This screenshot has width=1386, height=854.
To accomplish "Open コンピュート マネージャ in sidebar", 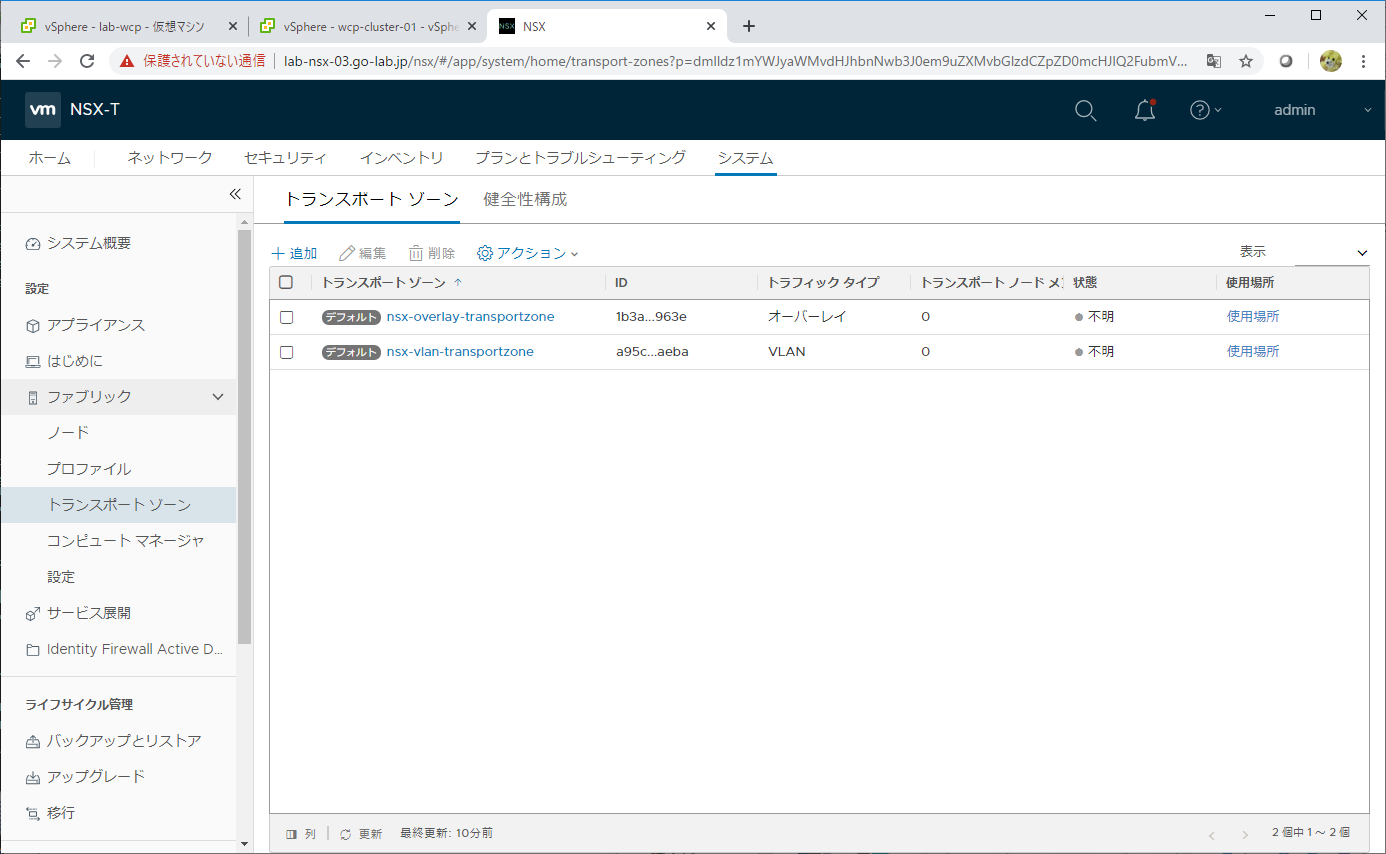I will pos(126,541).
